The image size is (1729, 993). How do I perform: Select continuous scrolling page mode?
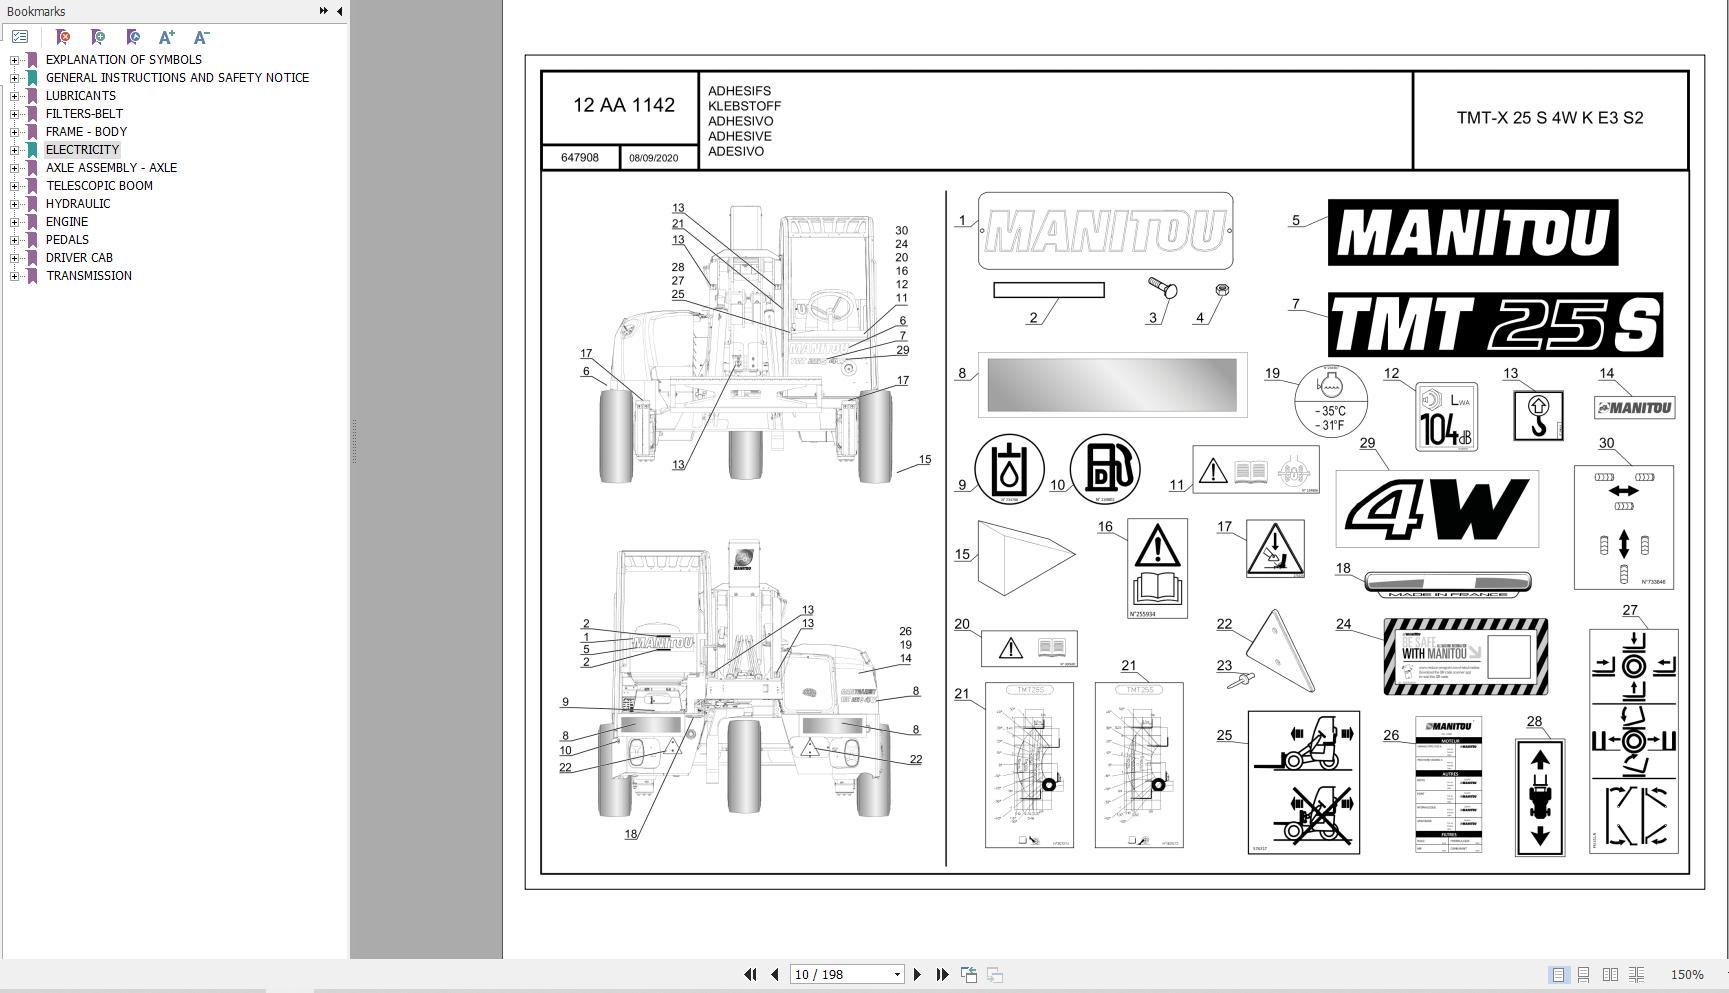1584,974
